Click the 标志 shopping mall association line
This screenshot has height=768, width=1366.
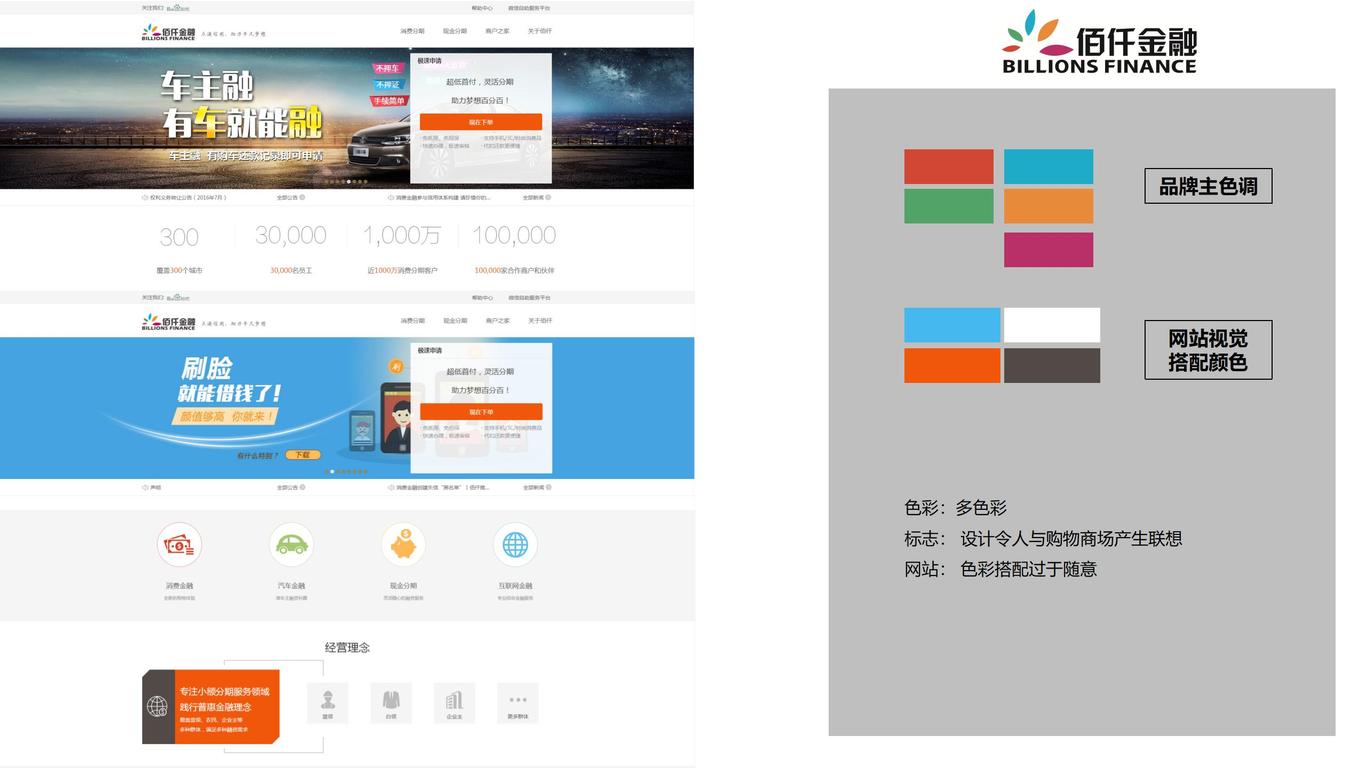[1043, 538]
